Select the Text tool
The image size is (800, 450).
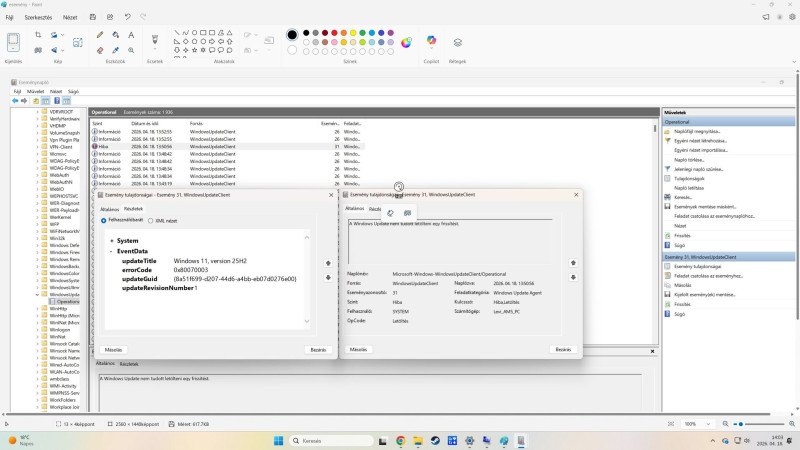131,35
